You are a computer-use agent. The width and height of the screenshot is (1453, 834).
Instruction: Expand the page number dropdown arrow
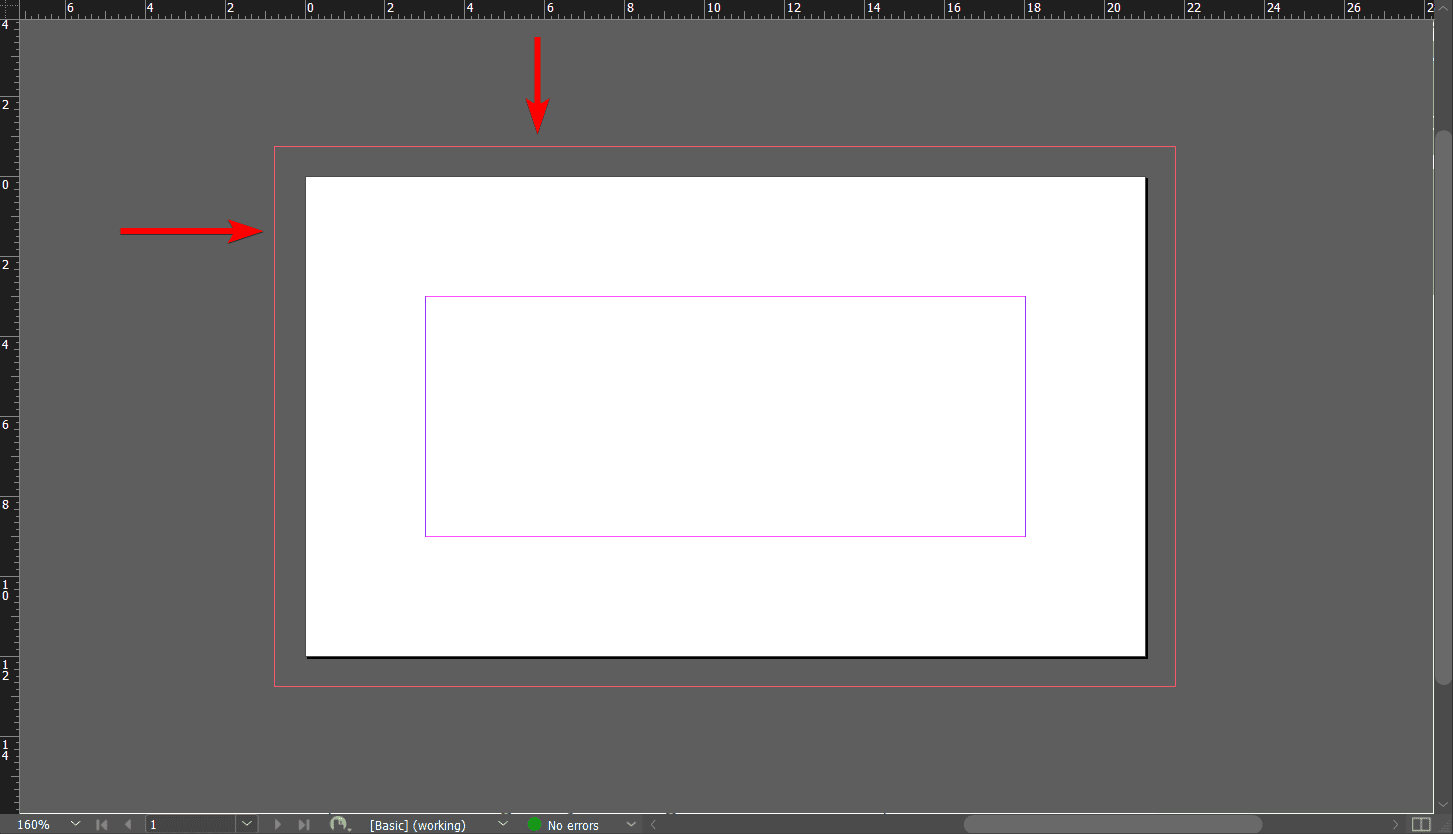point(247,824)
